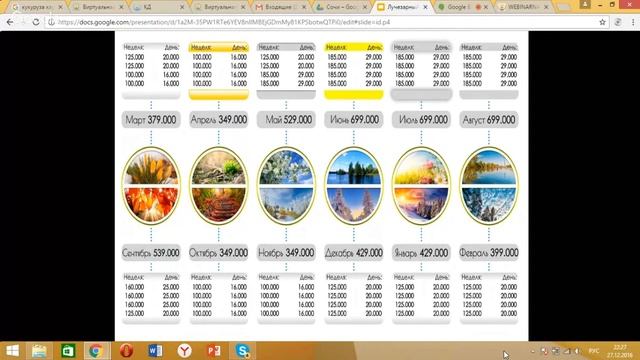Close the КД tab
Viewport: 640px width, 360px height.
pyautogui.click(x=182, y=7)
